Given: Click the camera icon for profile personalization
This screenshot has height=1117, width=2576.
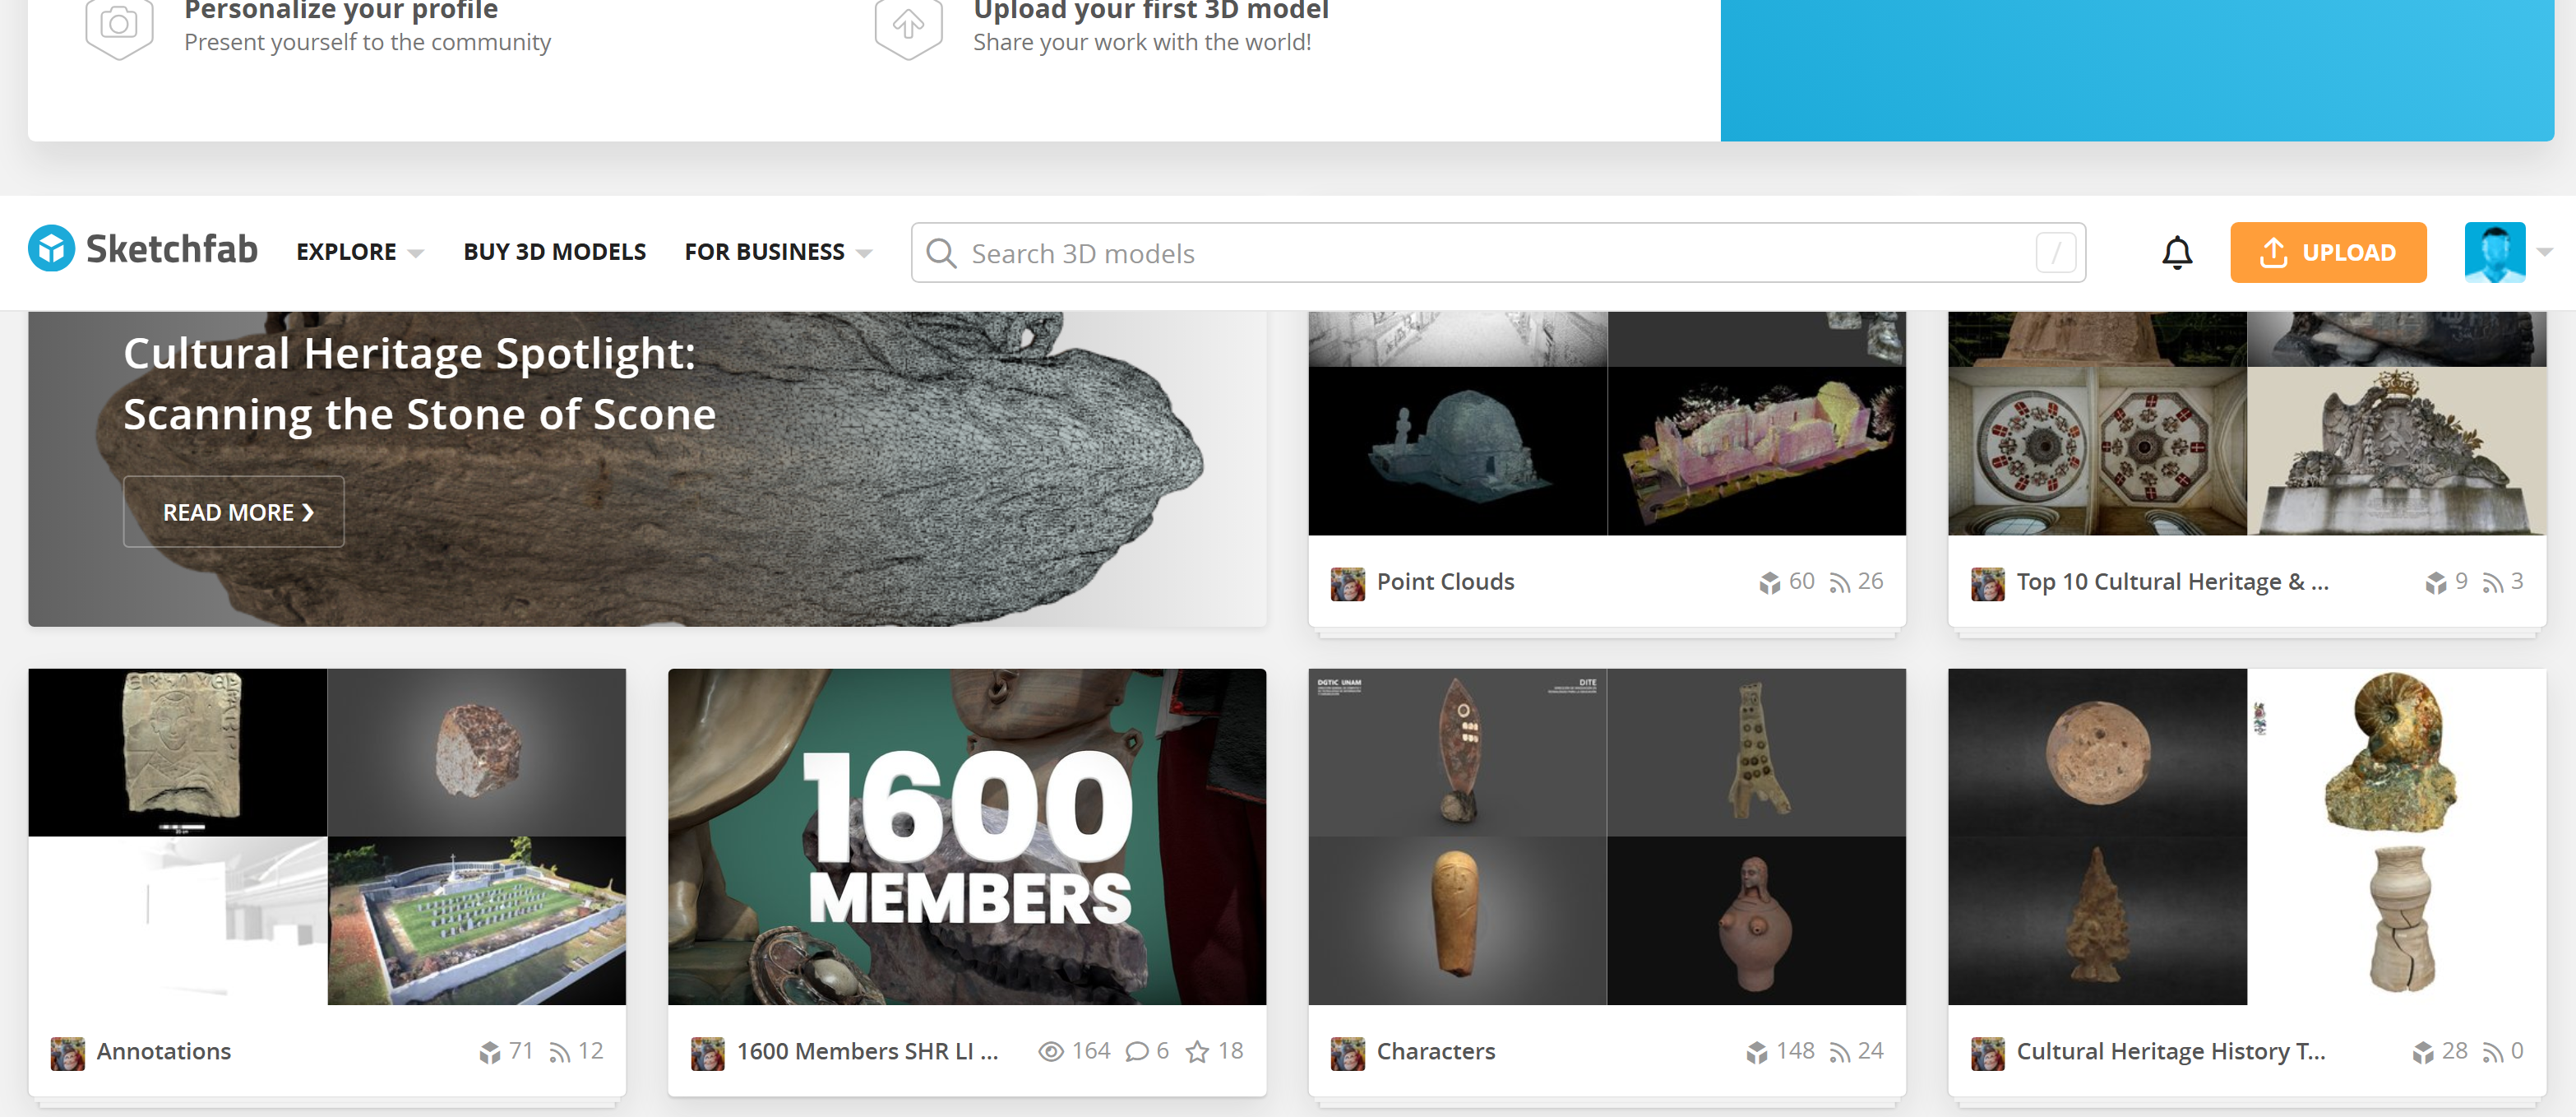Looking at the screenshot, I should 119,24.
